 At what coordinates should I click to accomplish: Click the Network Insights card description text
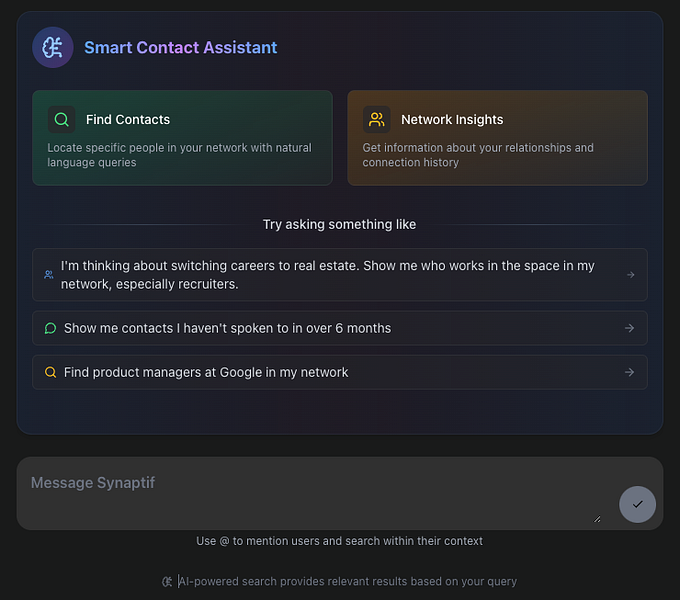coord(478,155)
